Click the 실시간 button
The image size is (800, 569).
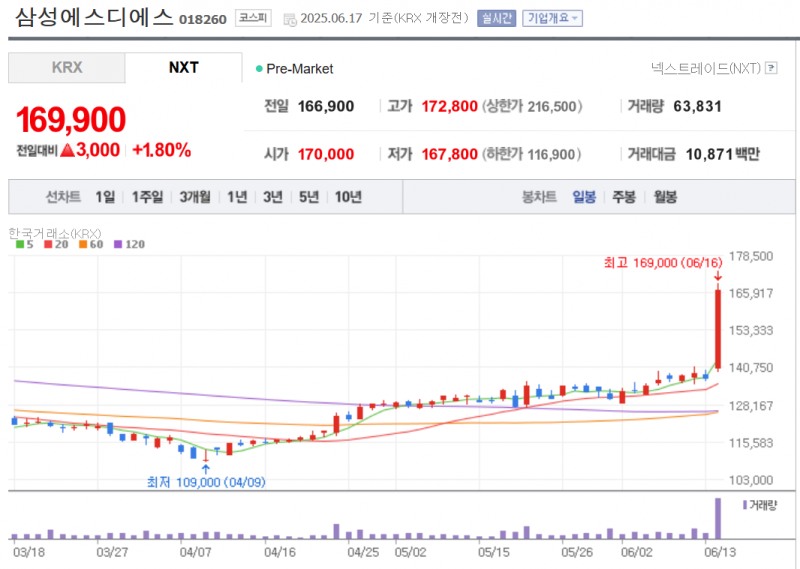(496, 18)
